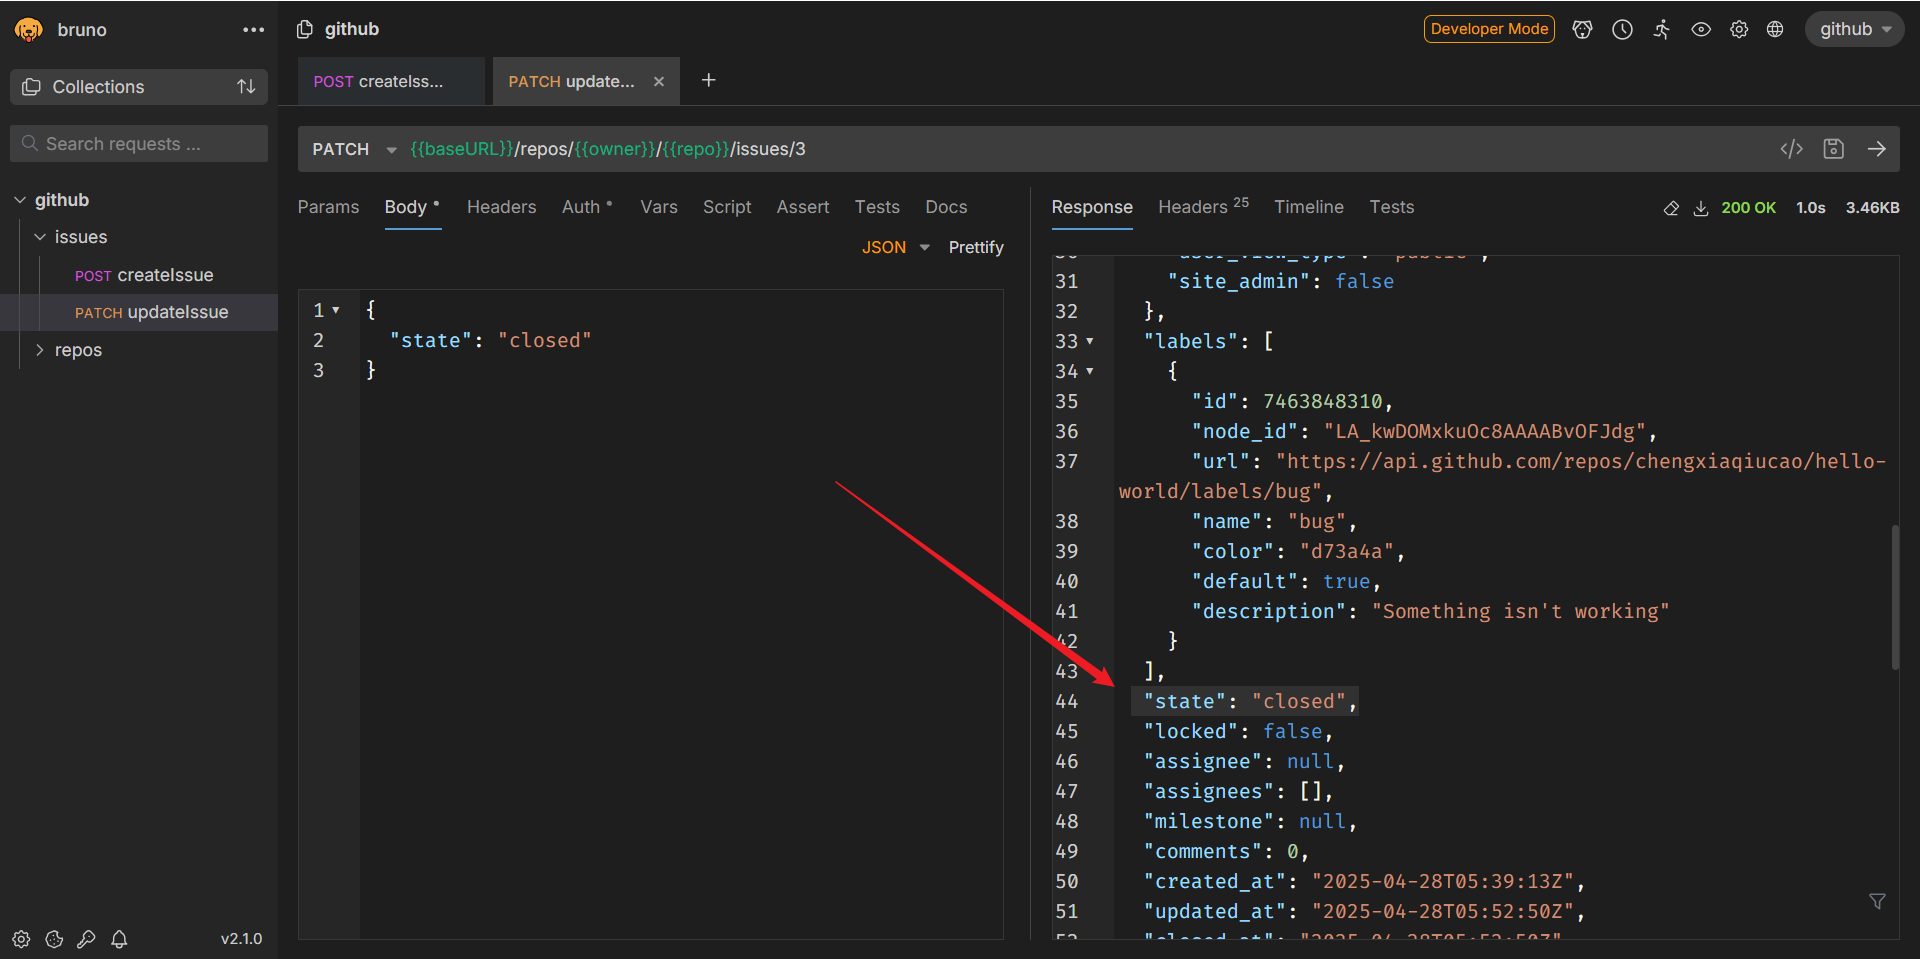Image resolution: width=1920 pixels, height=959 pixels.
Task: Click the key icon in bottom bar
Action: (x=86, y=939)
